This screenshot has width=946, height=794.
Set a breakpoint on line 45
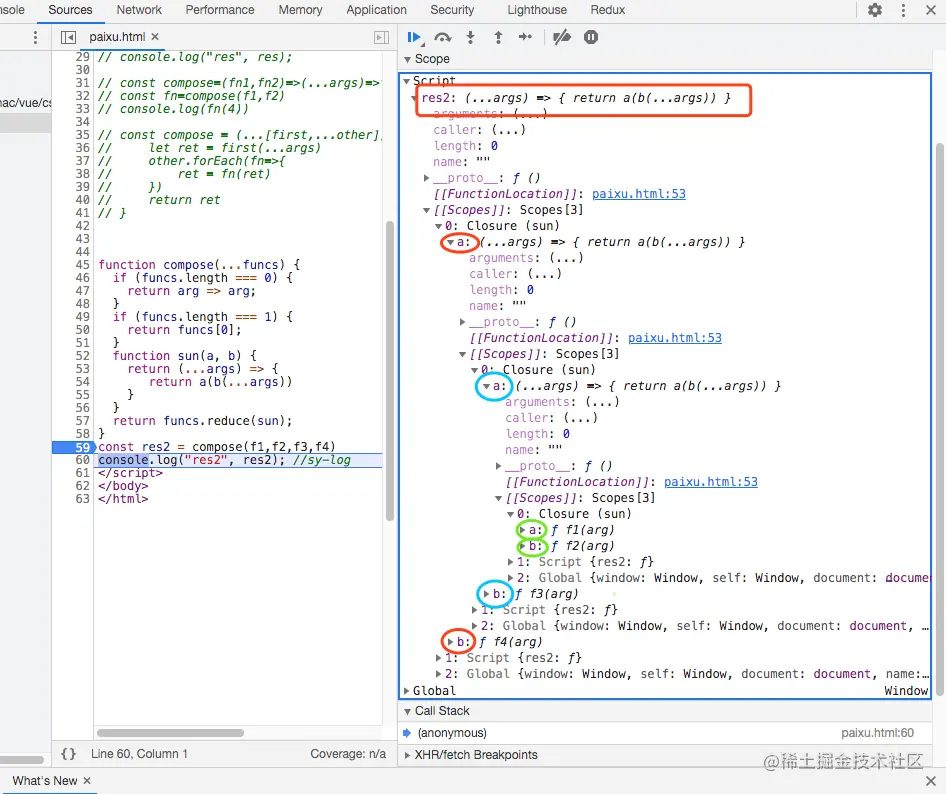coord(82,265)
